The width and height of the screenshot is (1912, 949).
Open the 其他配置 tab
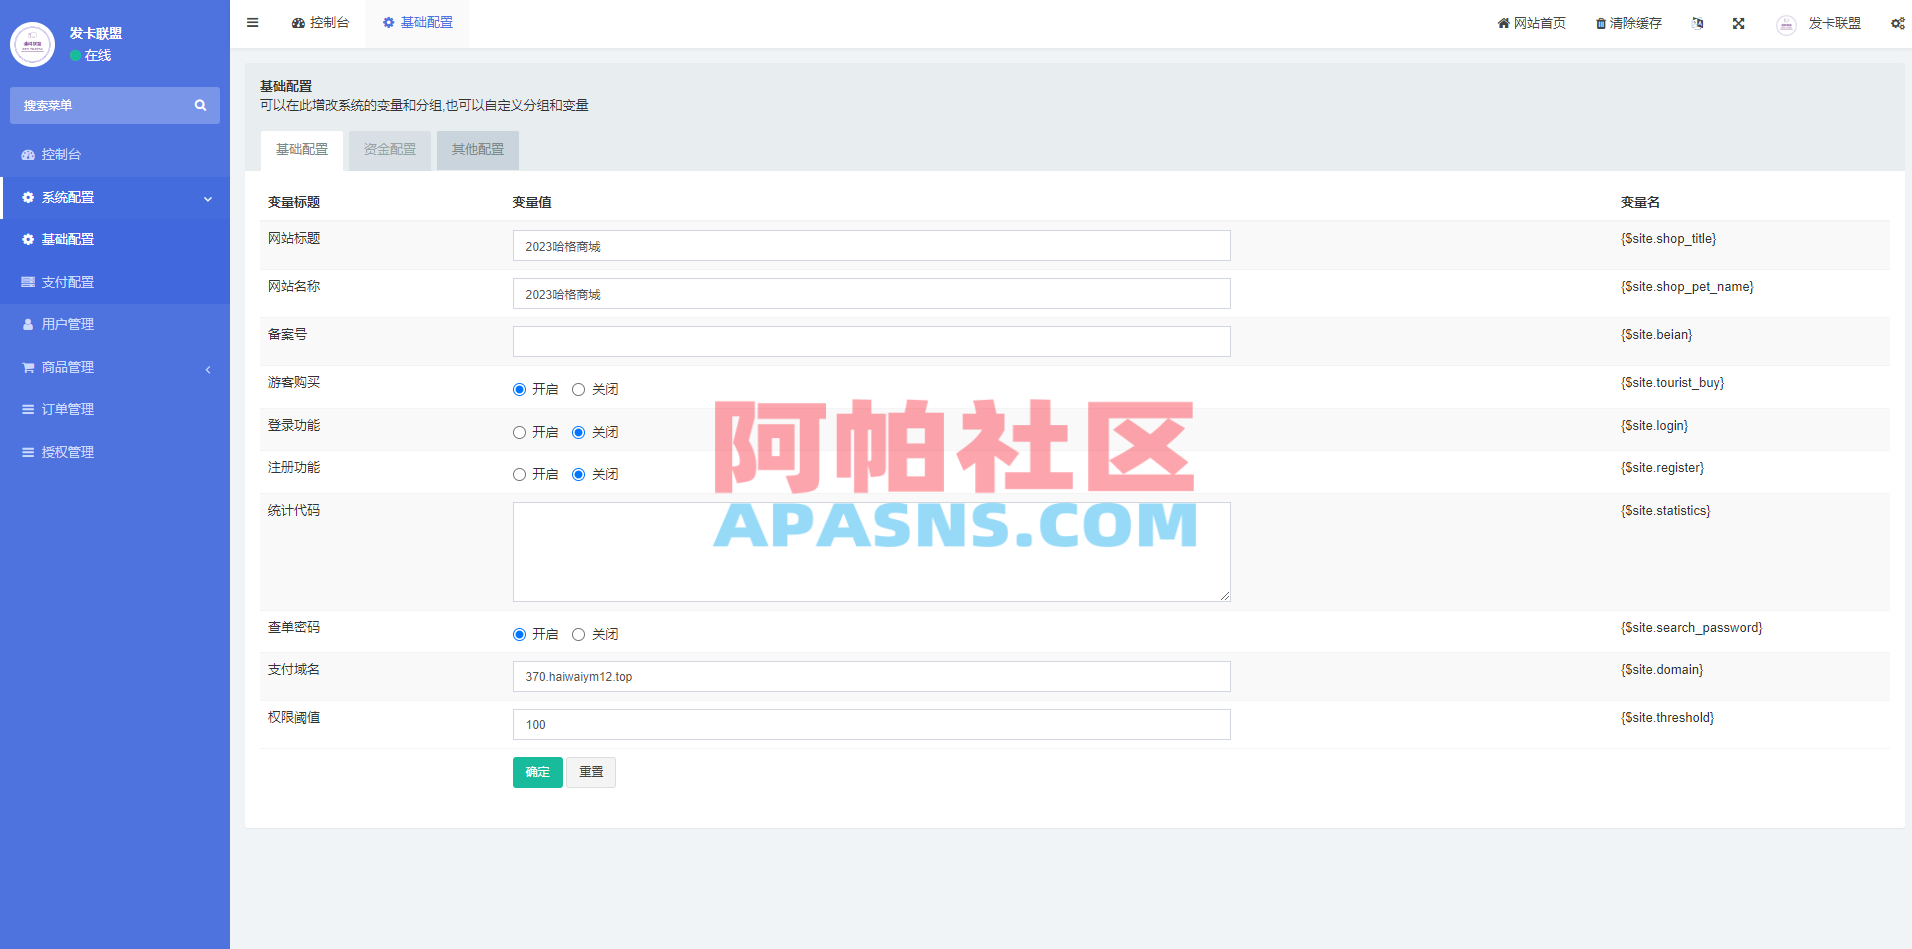click(477, 149)
